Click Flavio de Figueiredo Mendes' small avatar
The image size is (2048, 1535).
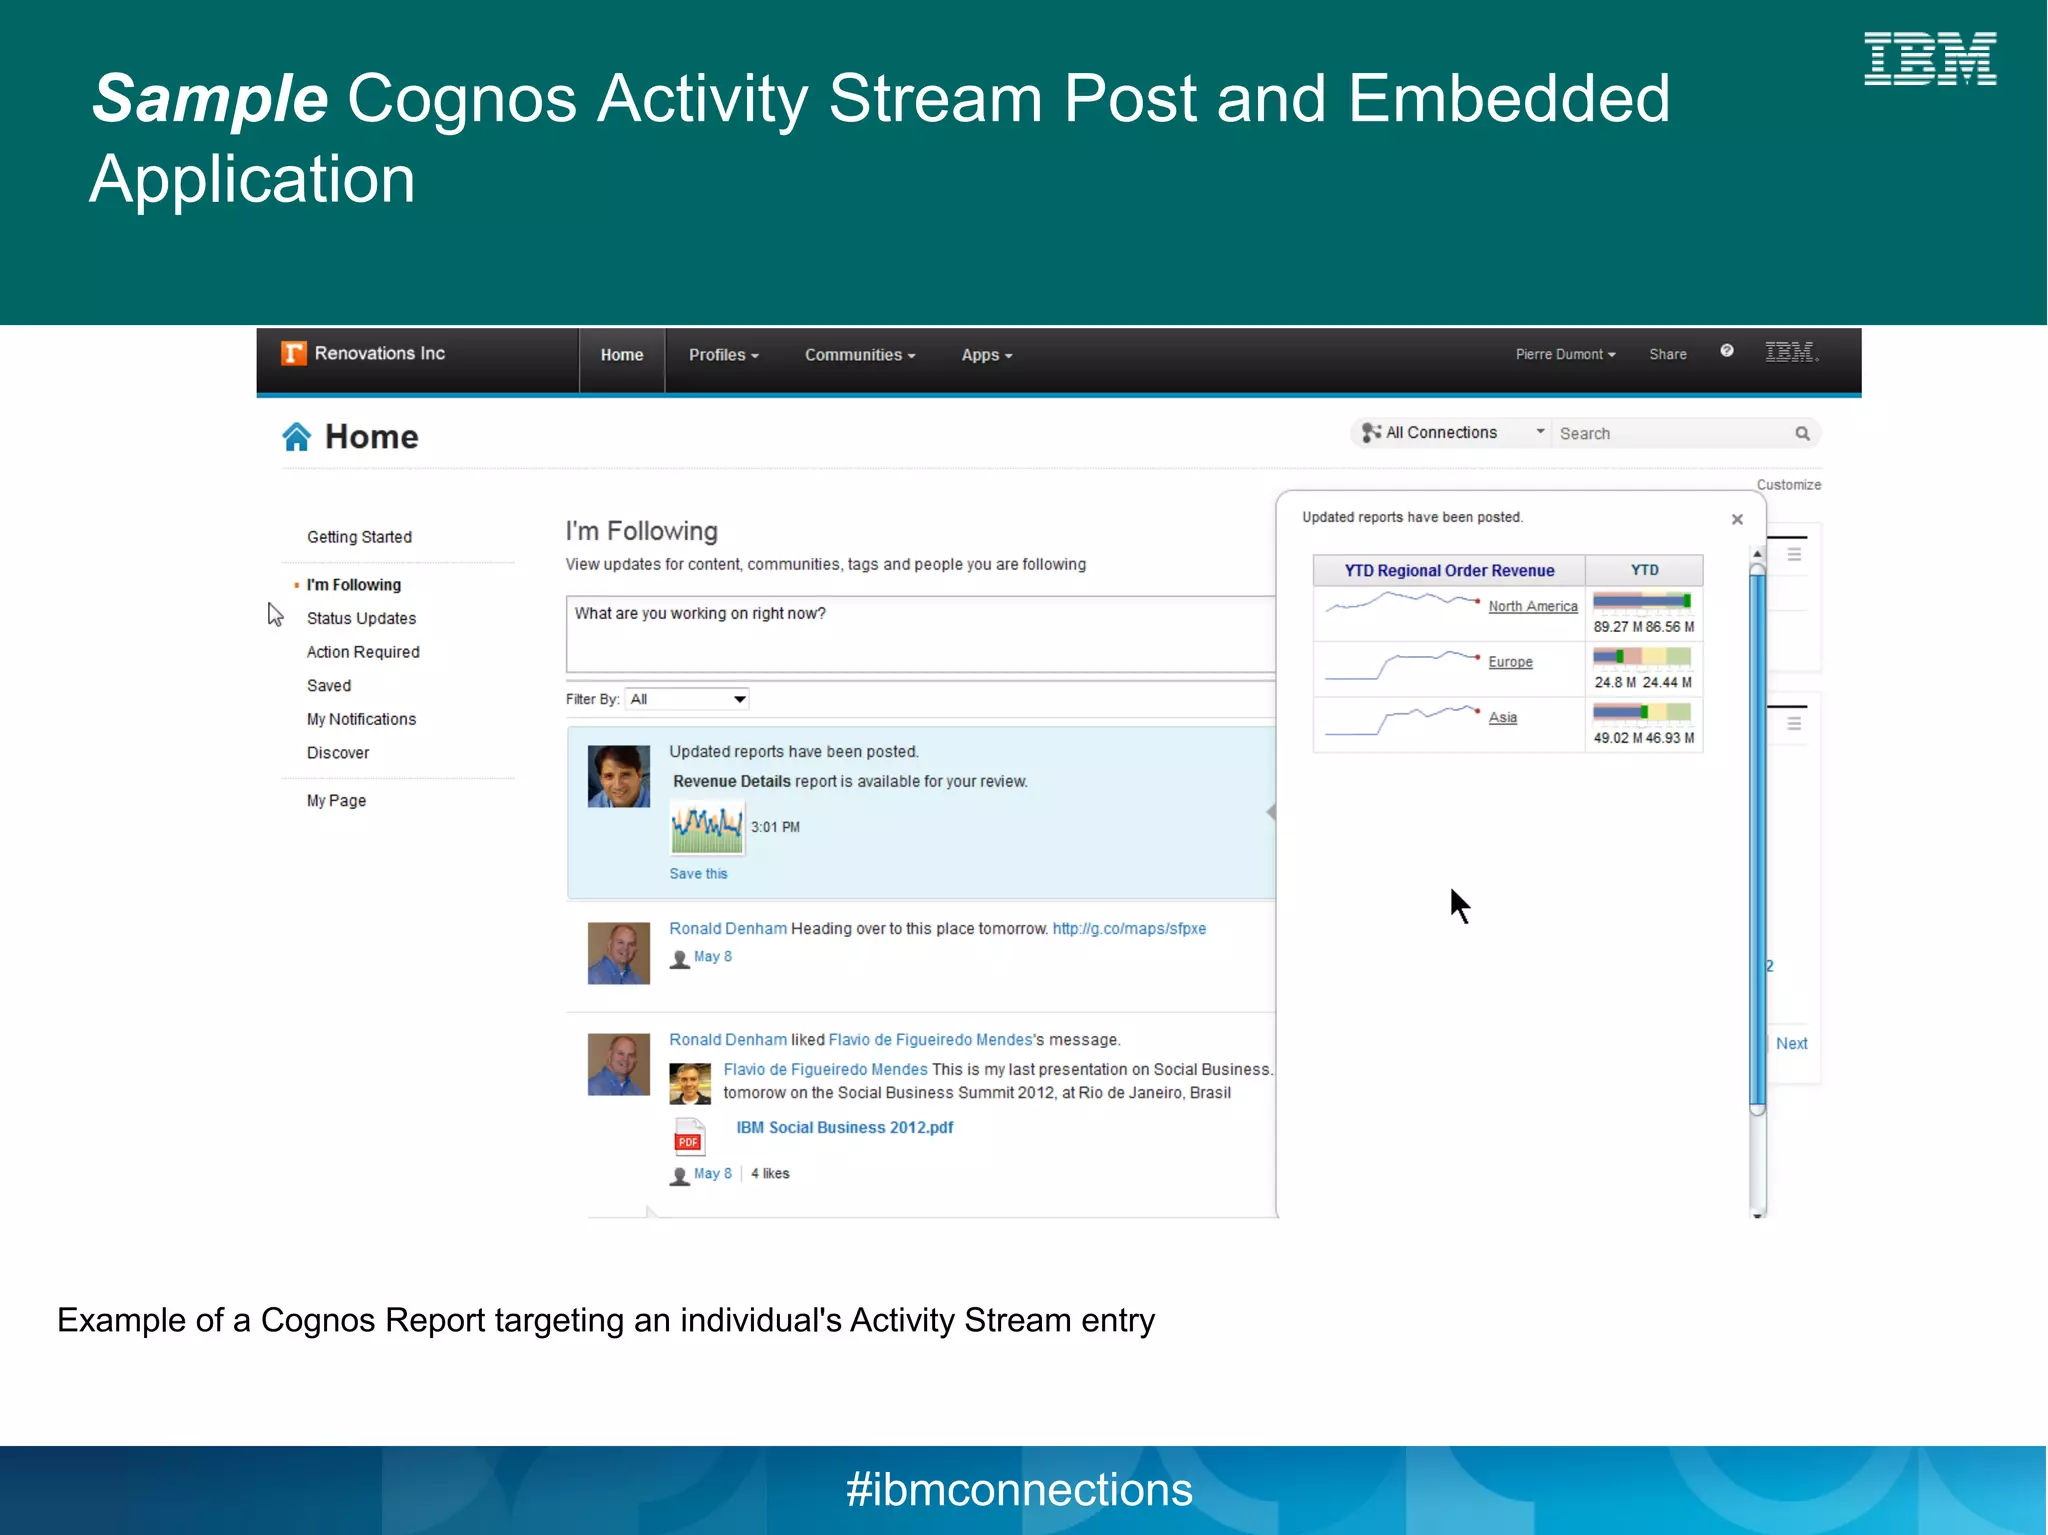(690, 1083)
